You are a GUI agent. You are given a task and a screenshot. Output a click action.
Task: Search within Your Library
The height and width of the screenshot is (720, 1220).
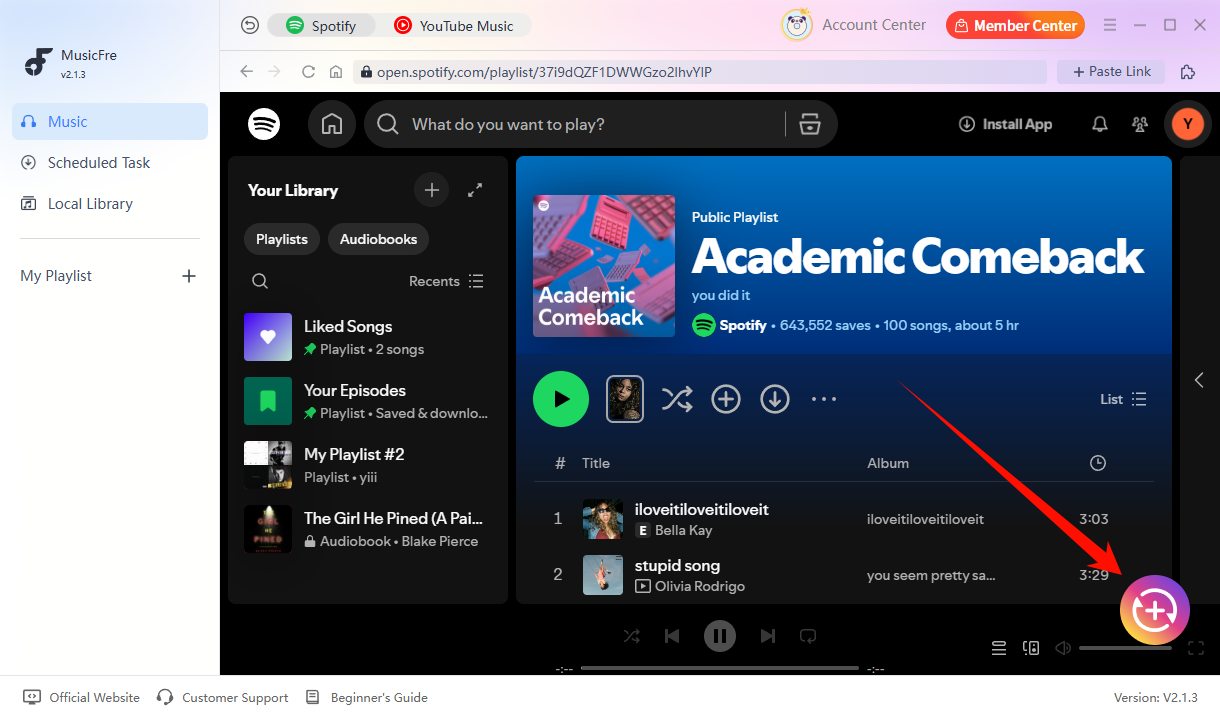click(260, 281)
